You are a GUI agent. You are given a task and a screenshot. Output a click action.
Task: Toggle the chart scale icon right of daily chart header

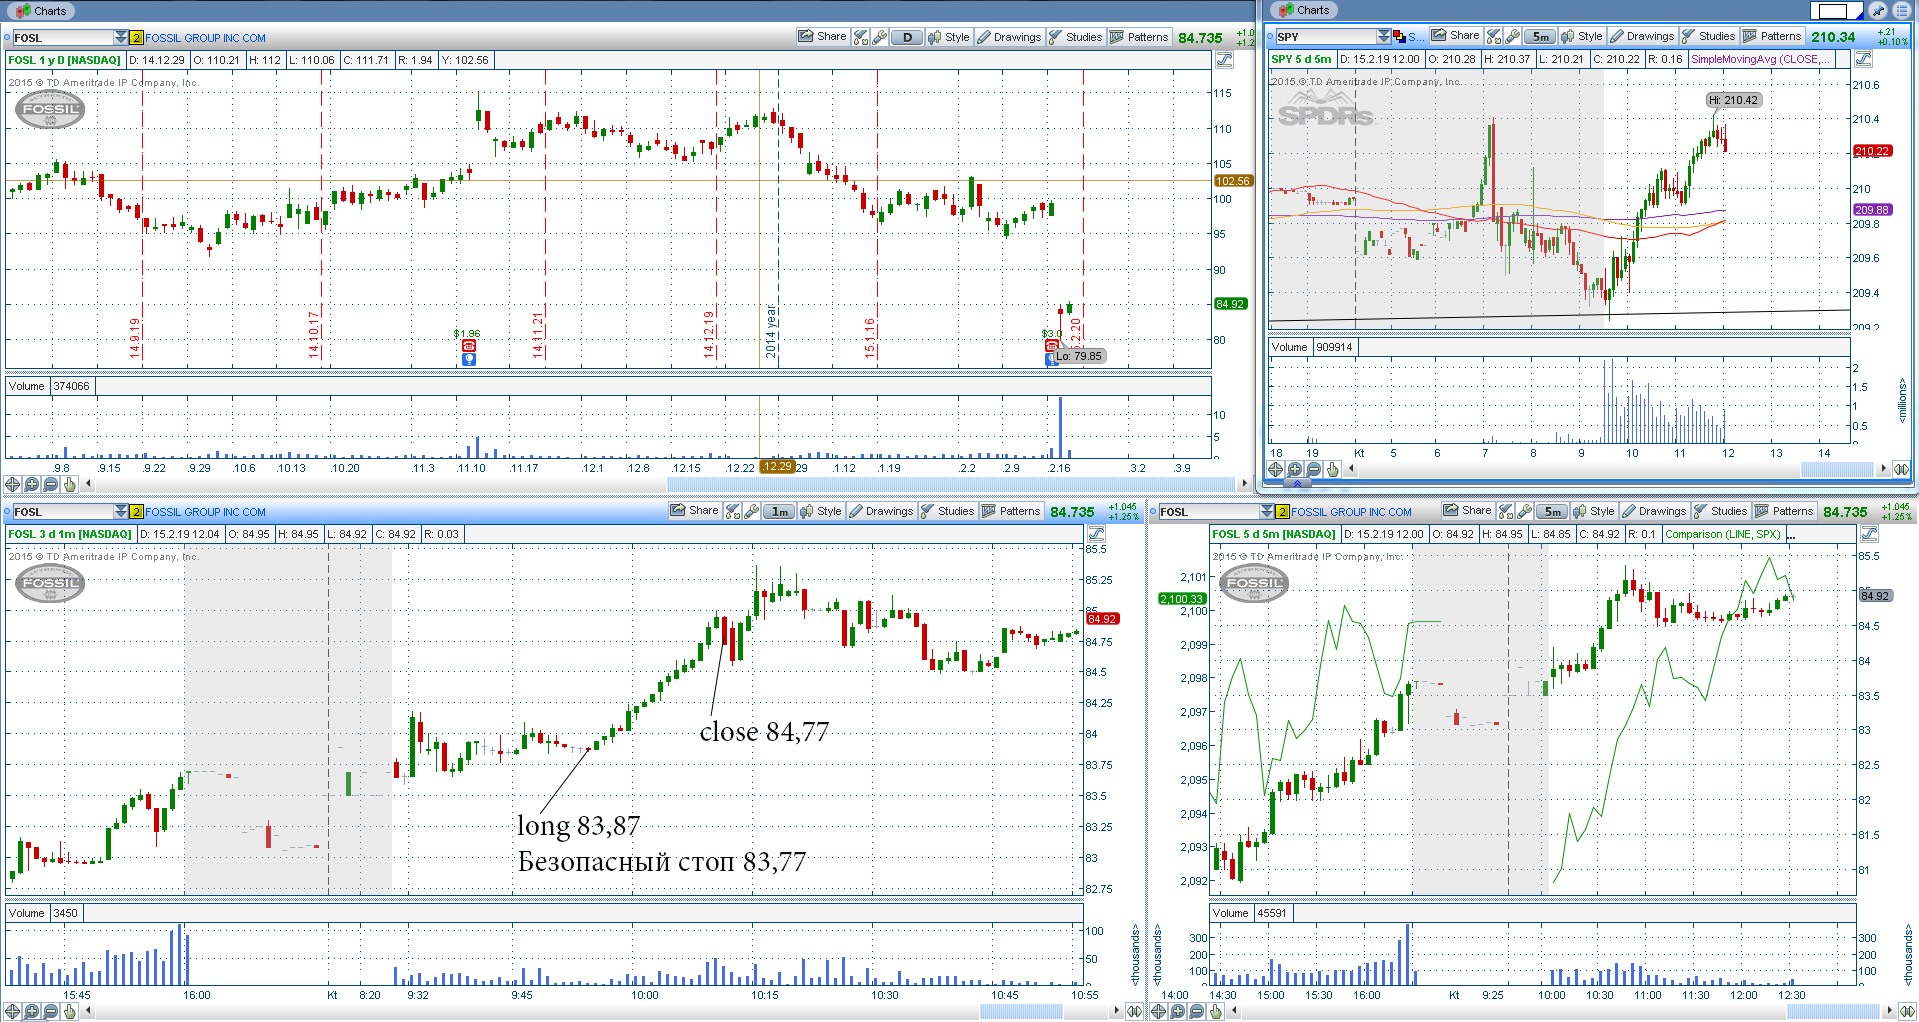(1225, 60)
